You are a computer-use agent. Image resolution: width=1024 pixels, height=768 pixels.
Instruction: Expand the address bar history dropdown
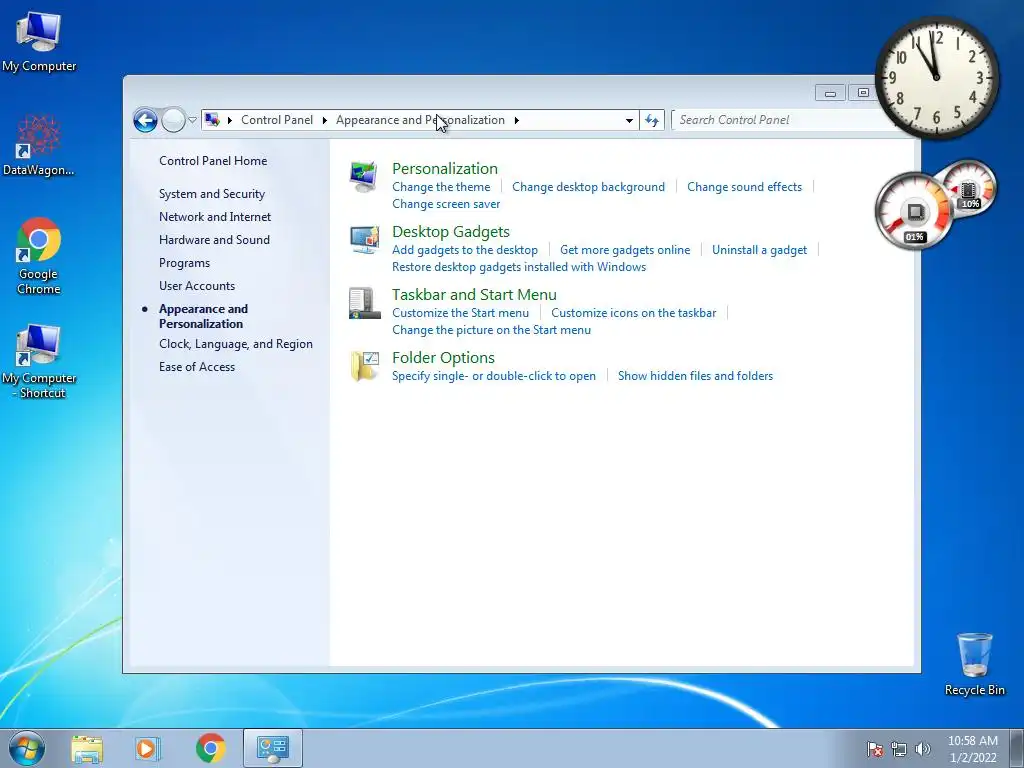click(629, 120)
